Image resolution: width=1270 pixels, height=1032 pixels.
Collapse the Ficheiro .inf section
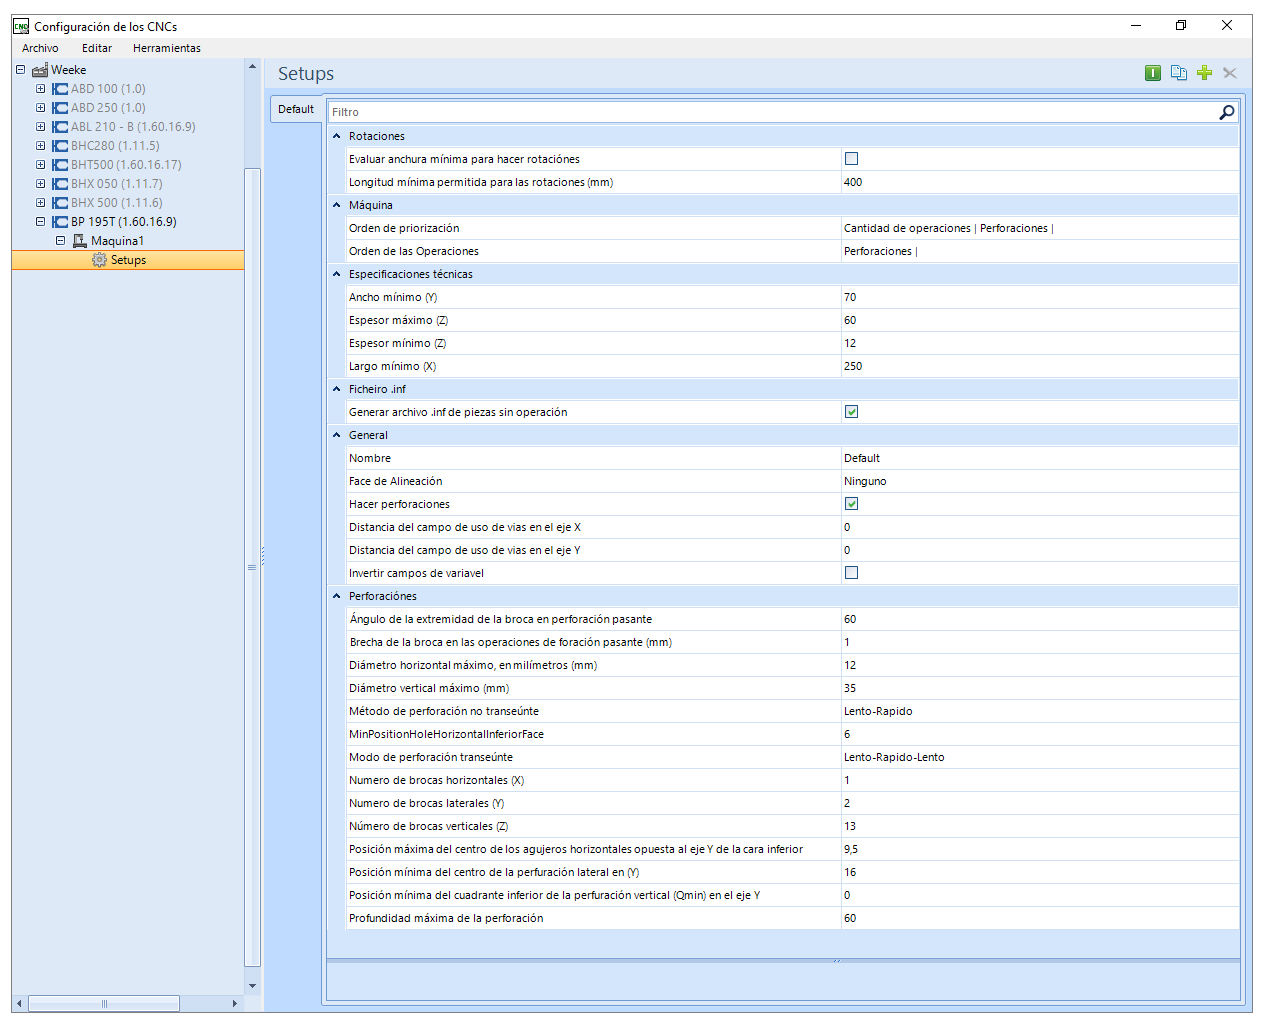pos(337,389)
